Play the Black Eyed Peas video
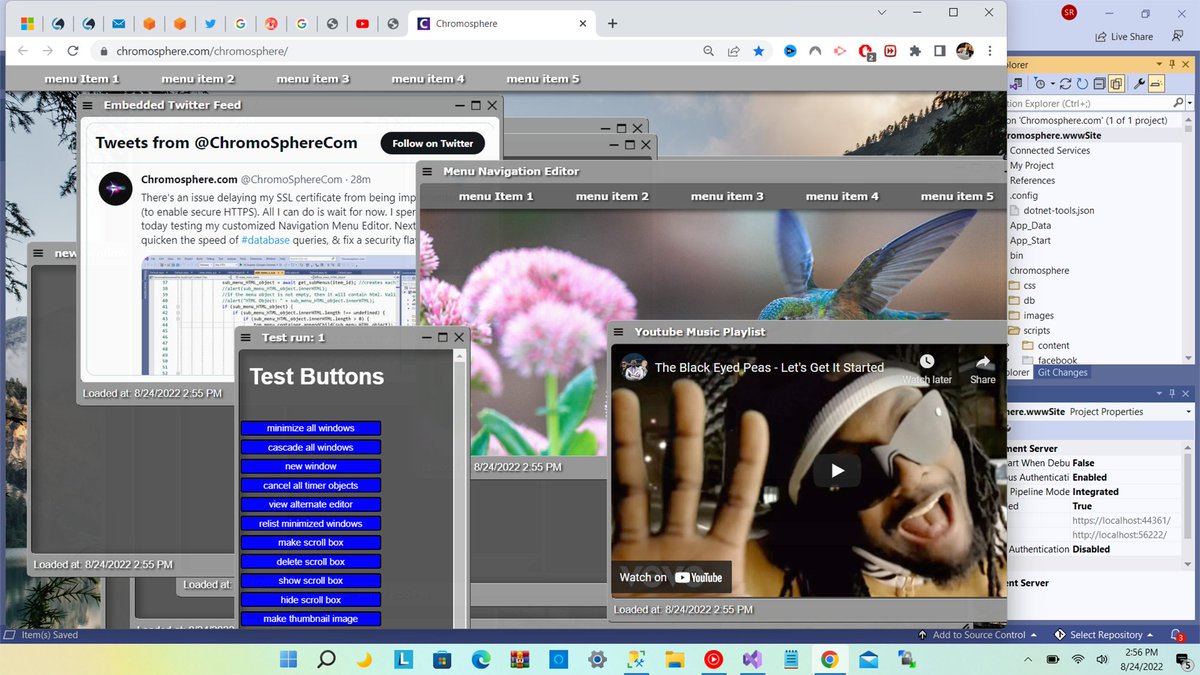The height and width of the screenshot is (675, 1200). (x=838, y=471)
